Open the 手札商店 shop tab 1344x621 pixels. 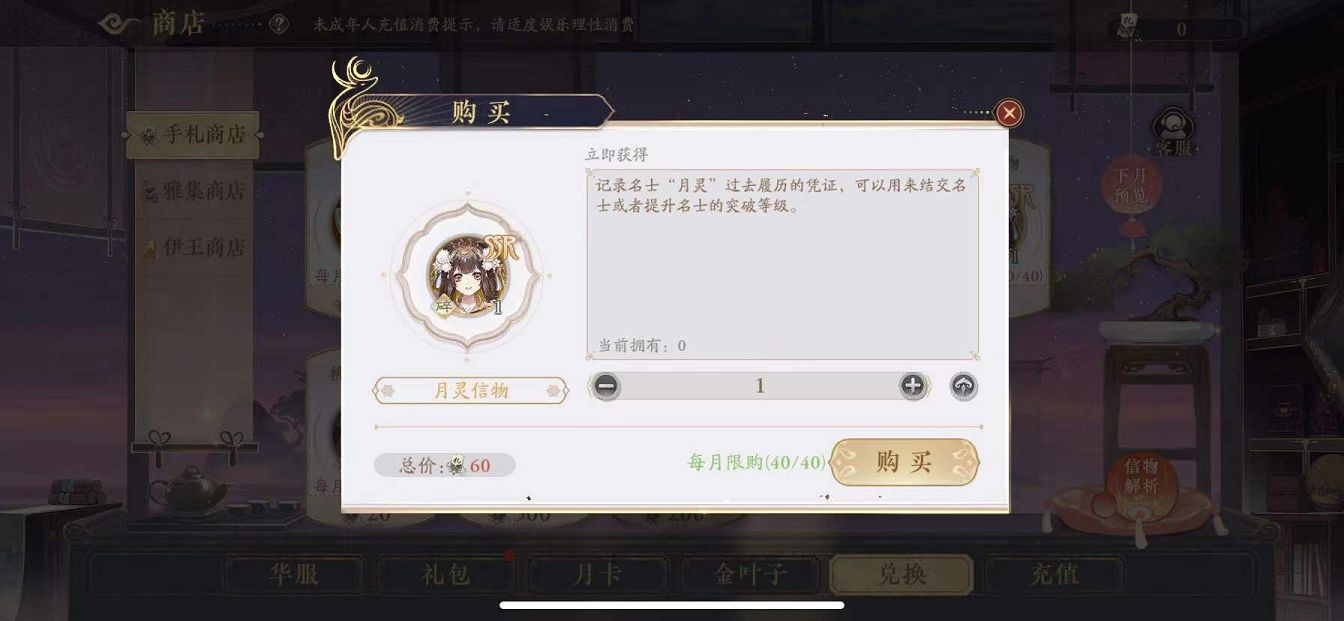[193, 134]
